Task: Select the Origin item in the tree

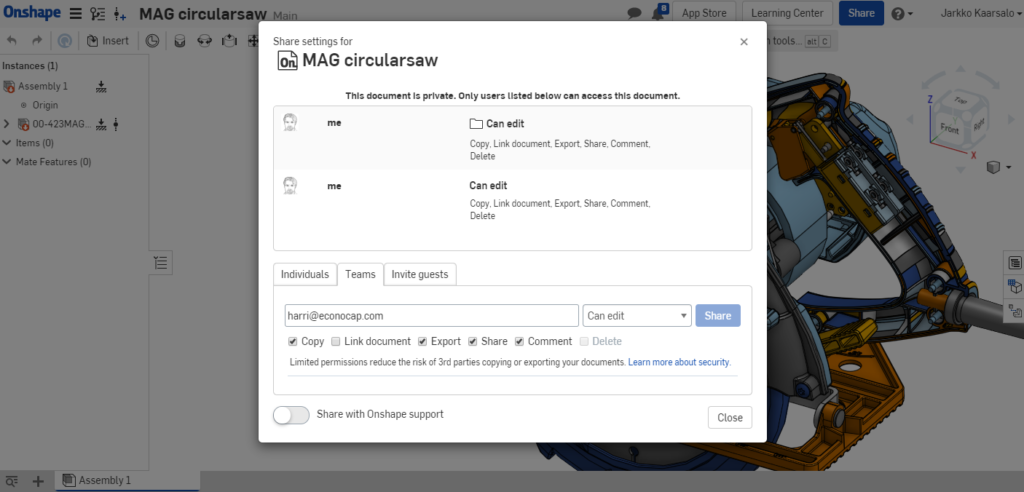Action: pos(45,105)
